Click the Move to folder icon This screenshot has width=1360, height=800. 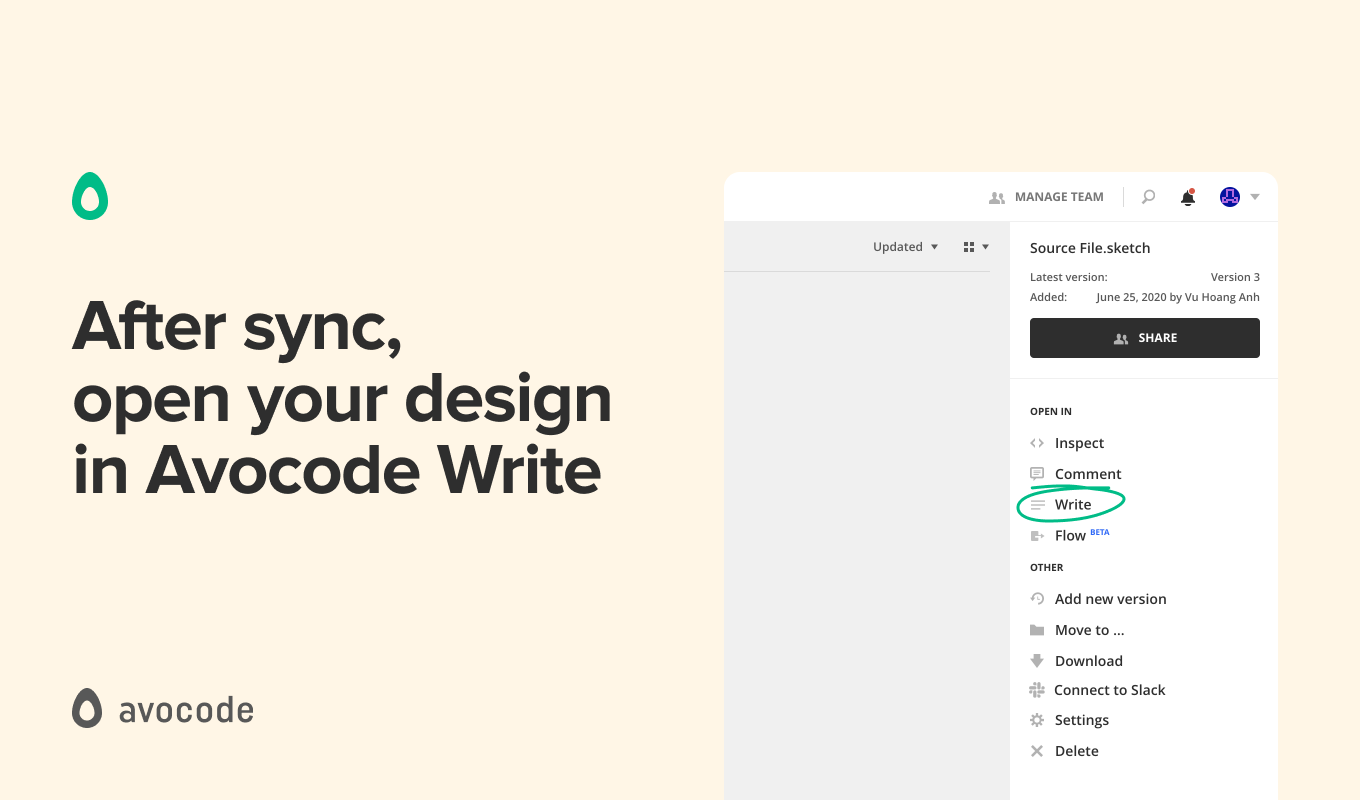pos(1037,630)
